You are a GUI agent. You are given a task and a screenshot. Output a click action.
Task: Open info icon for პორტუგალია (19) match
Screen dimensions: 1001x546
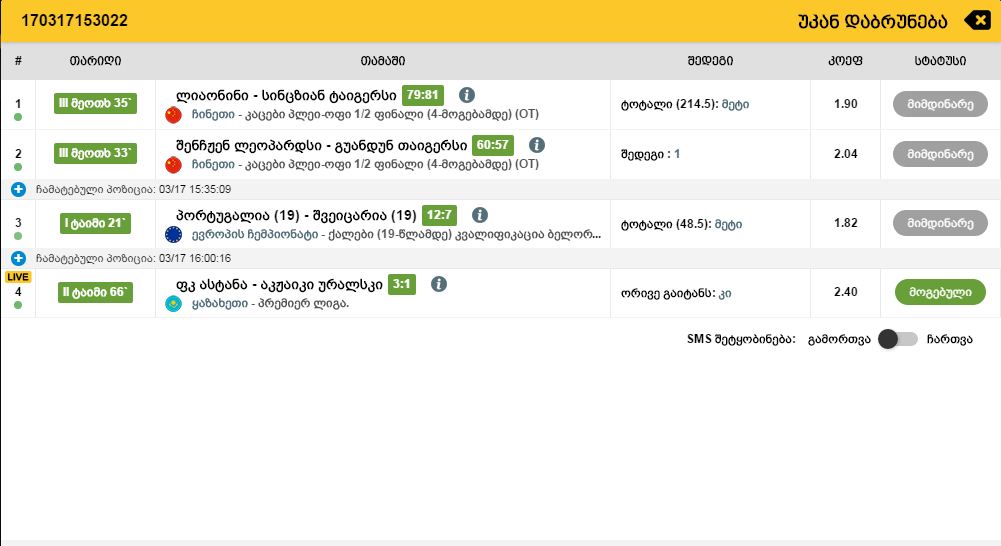tap(480, 215)
